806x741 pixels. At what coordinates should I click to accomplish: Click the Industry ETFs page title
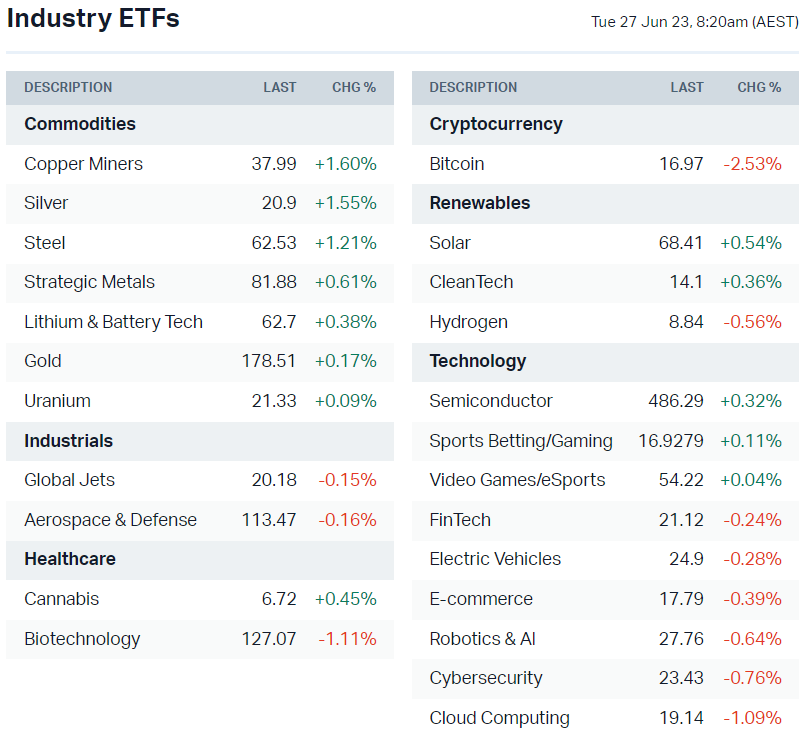tap(93, 18)
